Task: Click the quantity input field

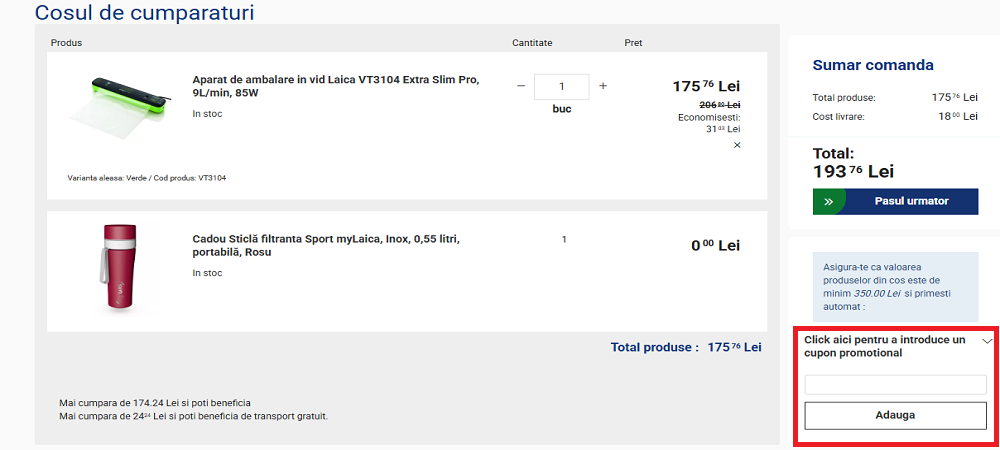Action: 561,87
